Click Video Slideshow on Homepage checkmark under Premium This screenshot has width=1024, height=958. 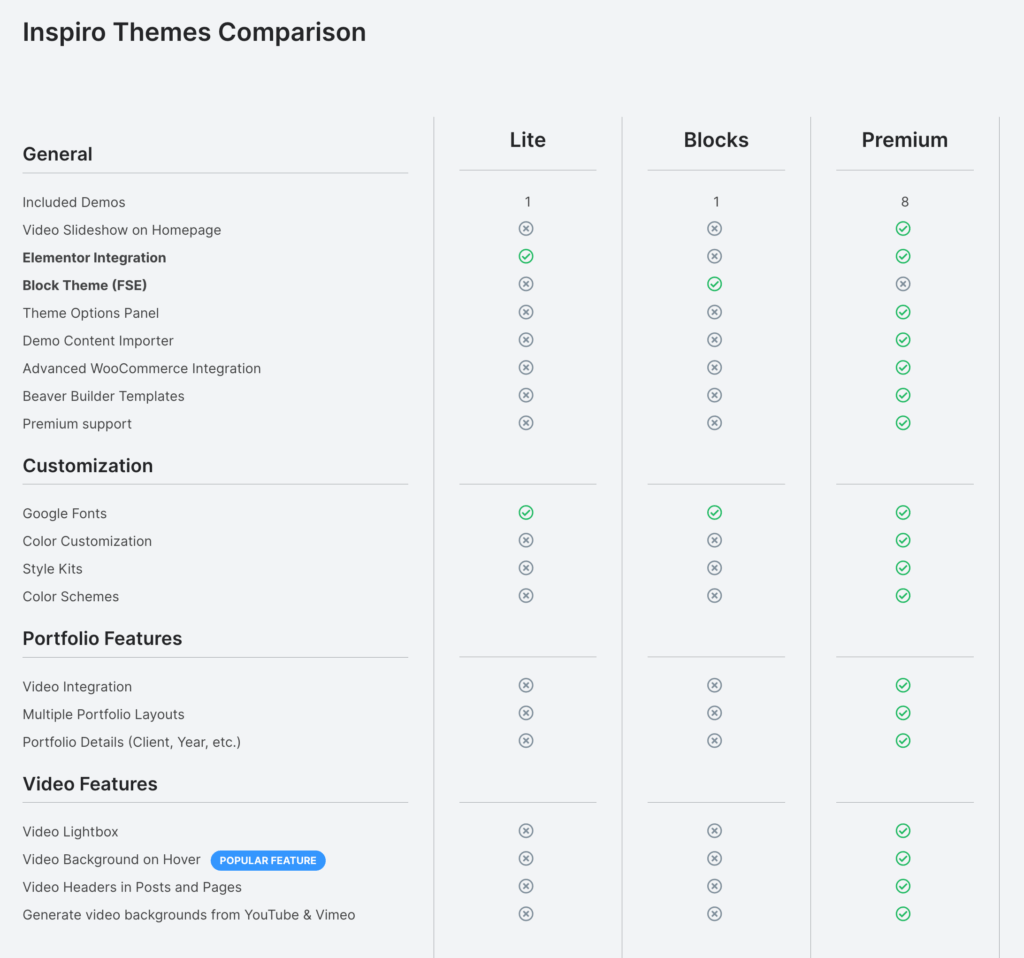pyautogui.click(x=903, y=229)
